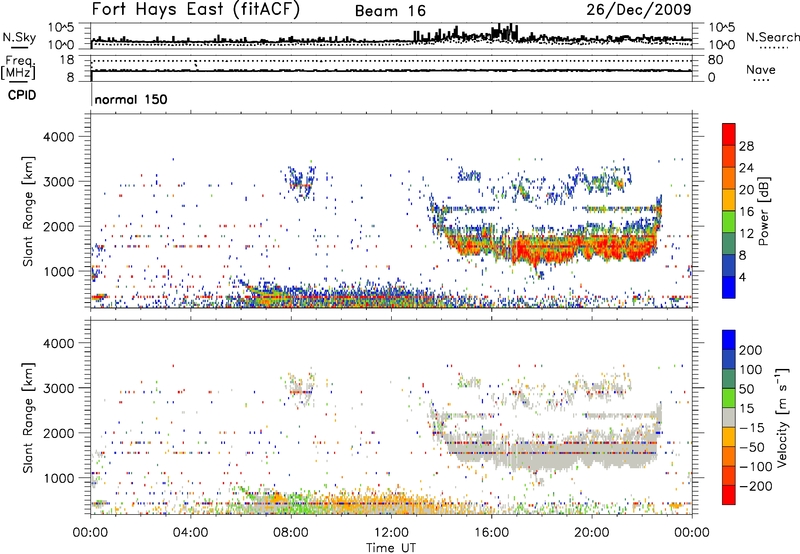The height and width of the screenshot is (554, 800).
Task: Click the '04:00' time tick label
Action: click(191, 533)
